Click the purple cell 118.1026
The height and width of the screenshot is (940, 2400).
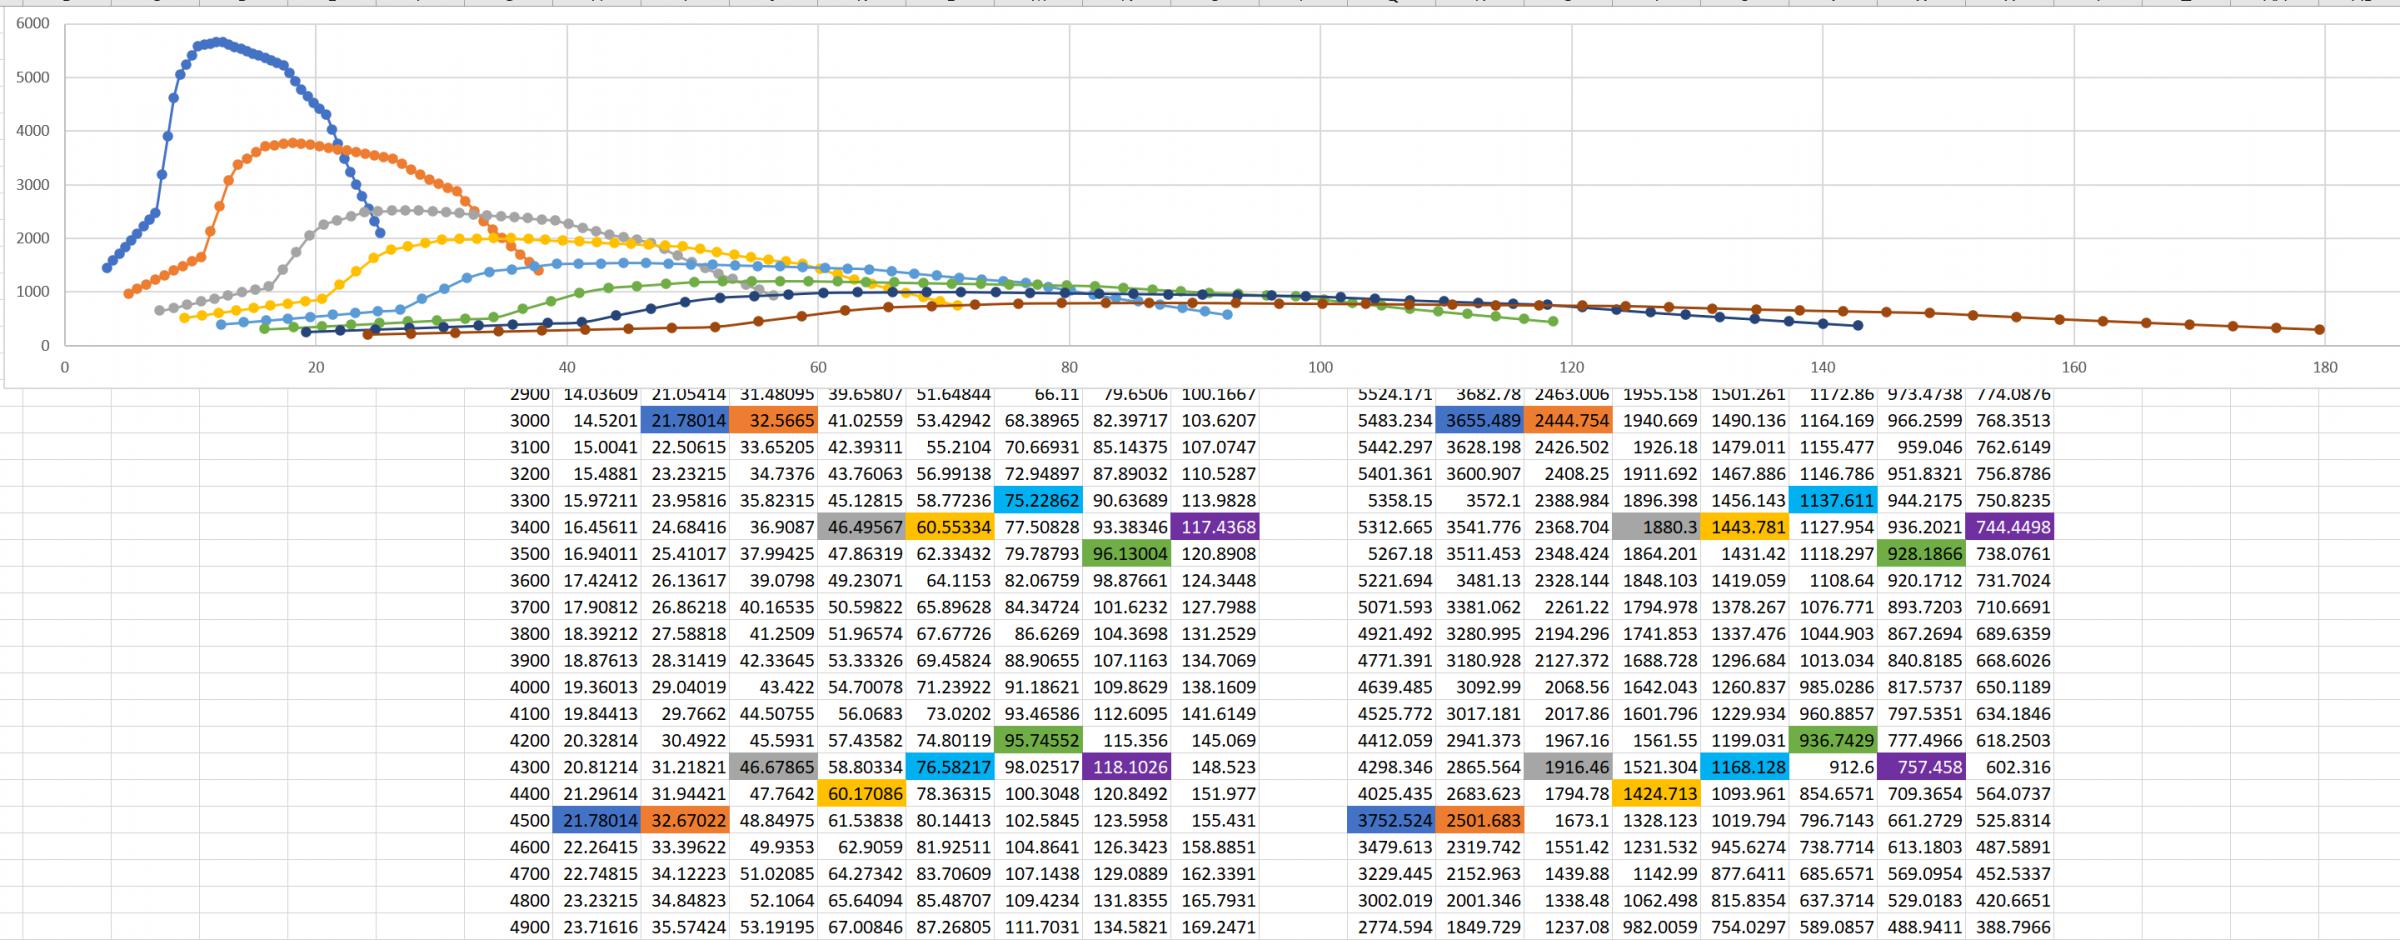(x=1126, y=767)
